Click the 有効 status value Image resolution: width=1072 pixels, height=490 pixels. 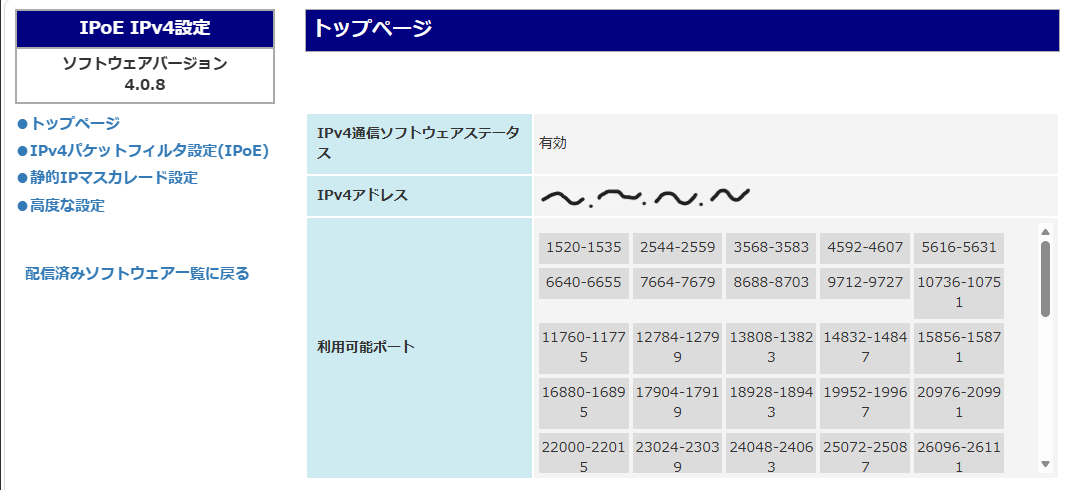(552, 144)
